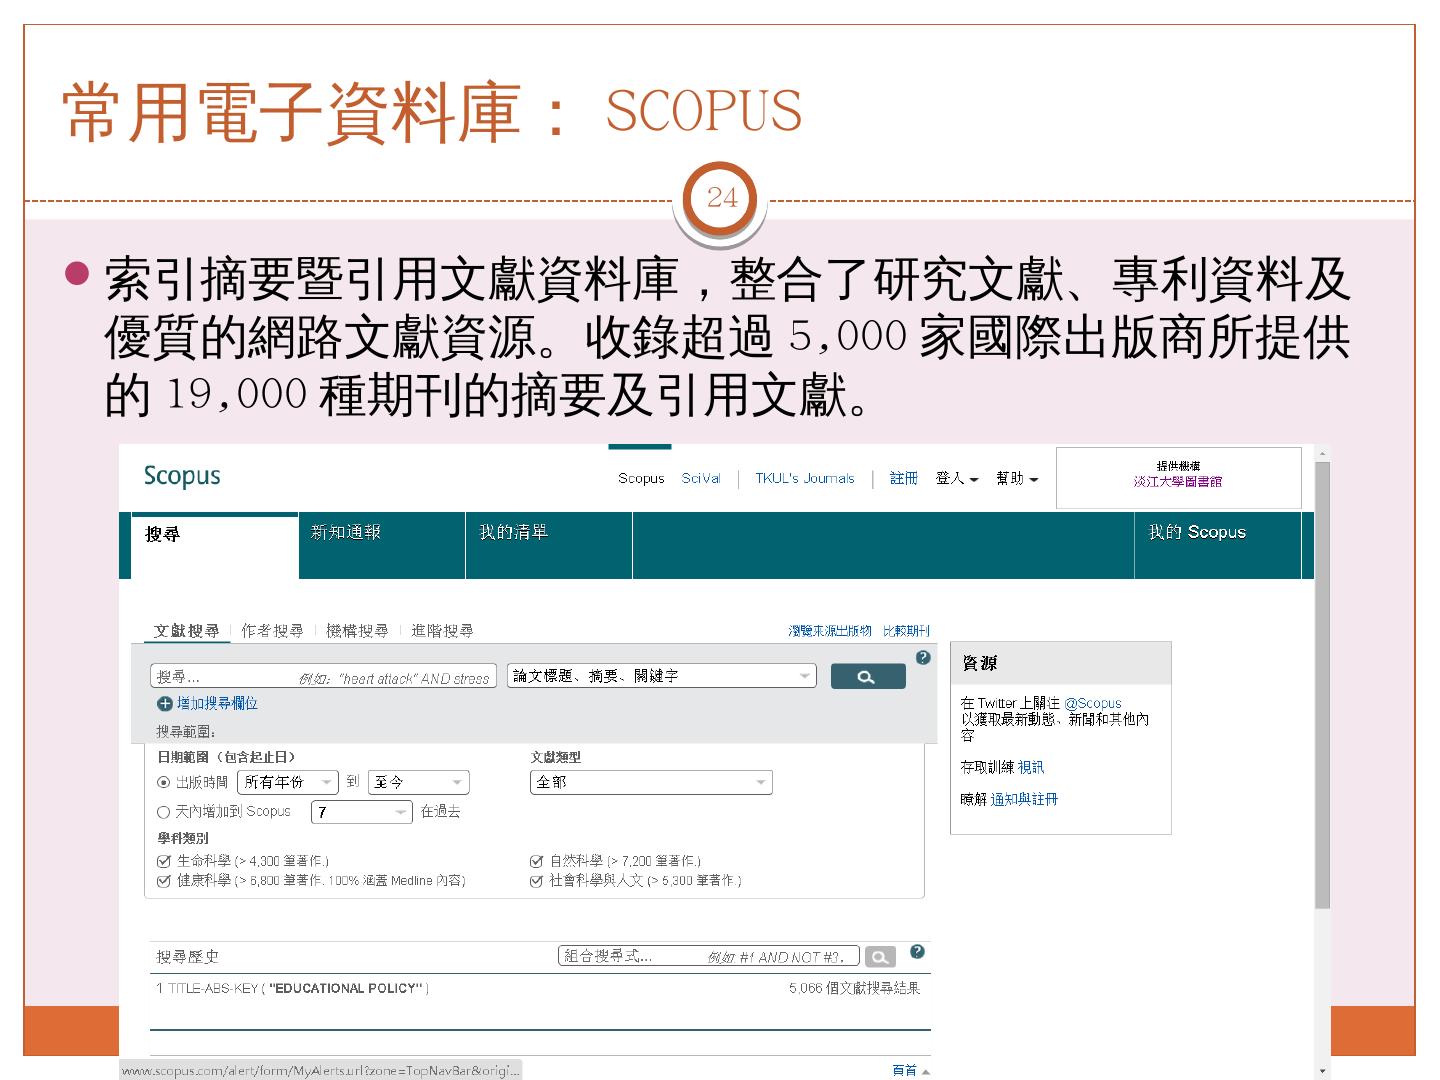
Task: Click the scrollbar up arrow
Action: point(1322,454)
